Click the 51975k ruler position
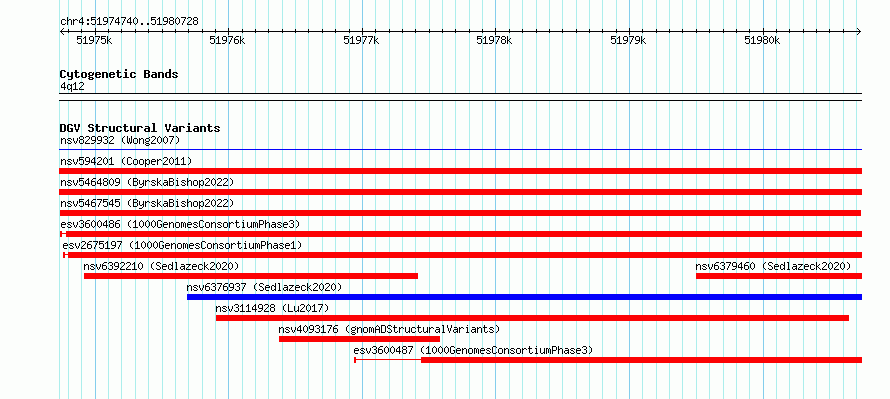Image resolution: width=890 pixels, height=399 pixels. (95, 40)
